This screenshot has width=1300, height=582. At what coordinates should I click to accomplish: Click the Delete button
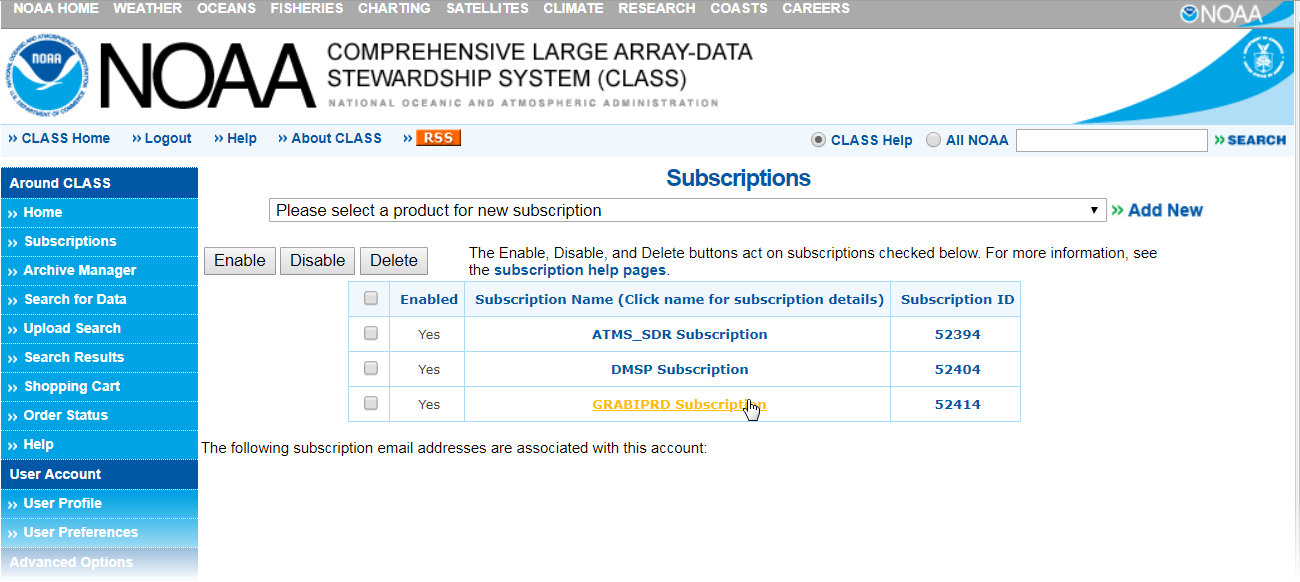394,260
